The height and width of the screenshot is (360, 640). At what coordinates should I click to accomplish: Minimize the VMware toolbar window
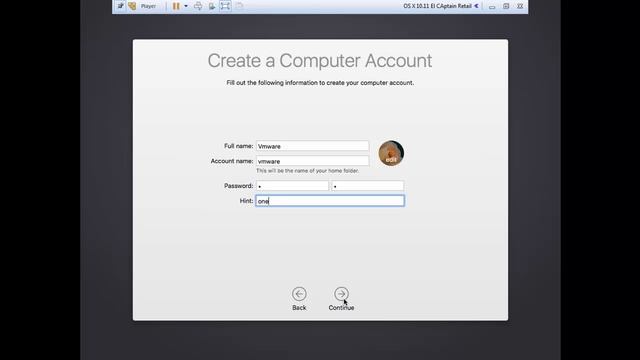[492, 7]
